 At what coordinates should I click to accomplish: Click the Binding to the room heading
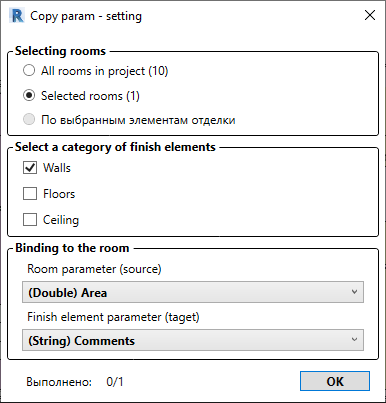(x=72, y=248)
